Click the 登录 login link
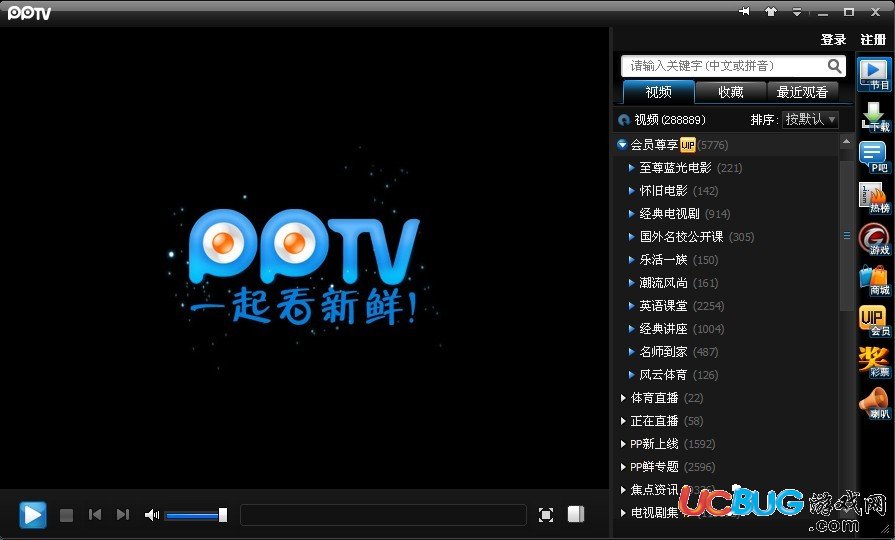Image resolution: width=895 pixels, height=540 pixels. [x=833, y=39]
